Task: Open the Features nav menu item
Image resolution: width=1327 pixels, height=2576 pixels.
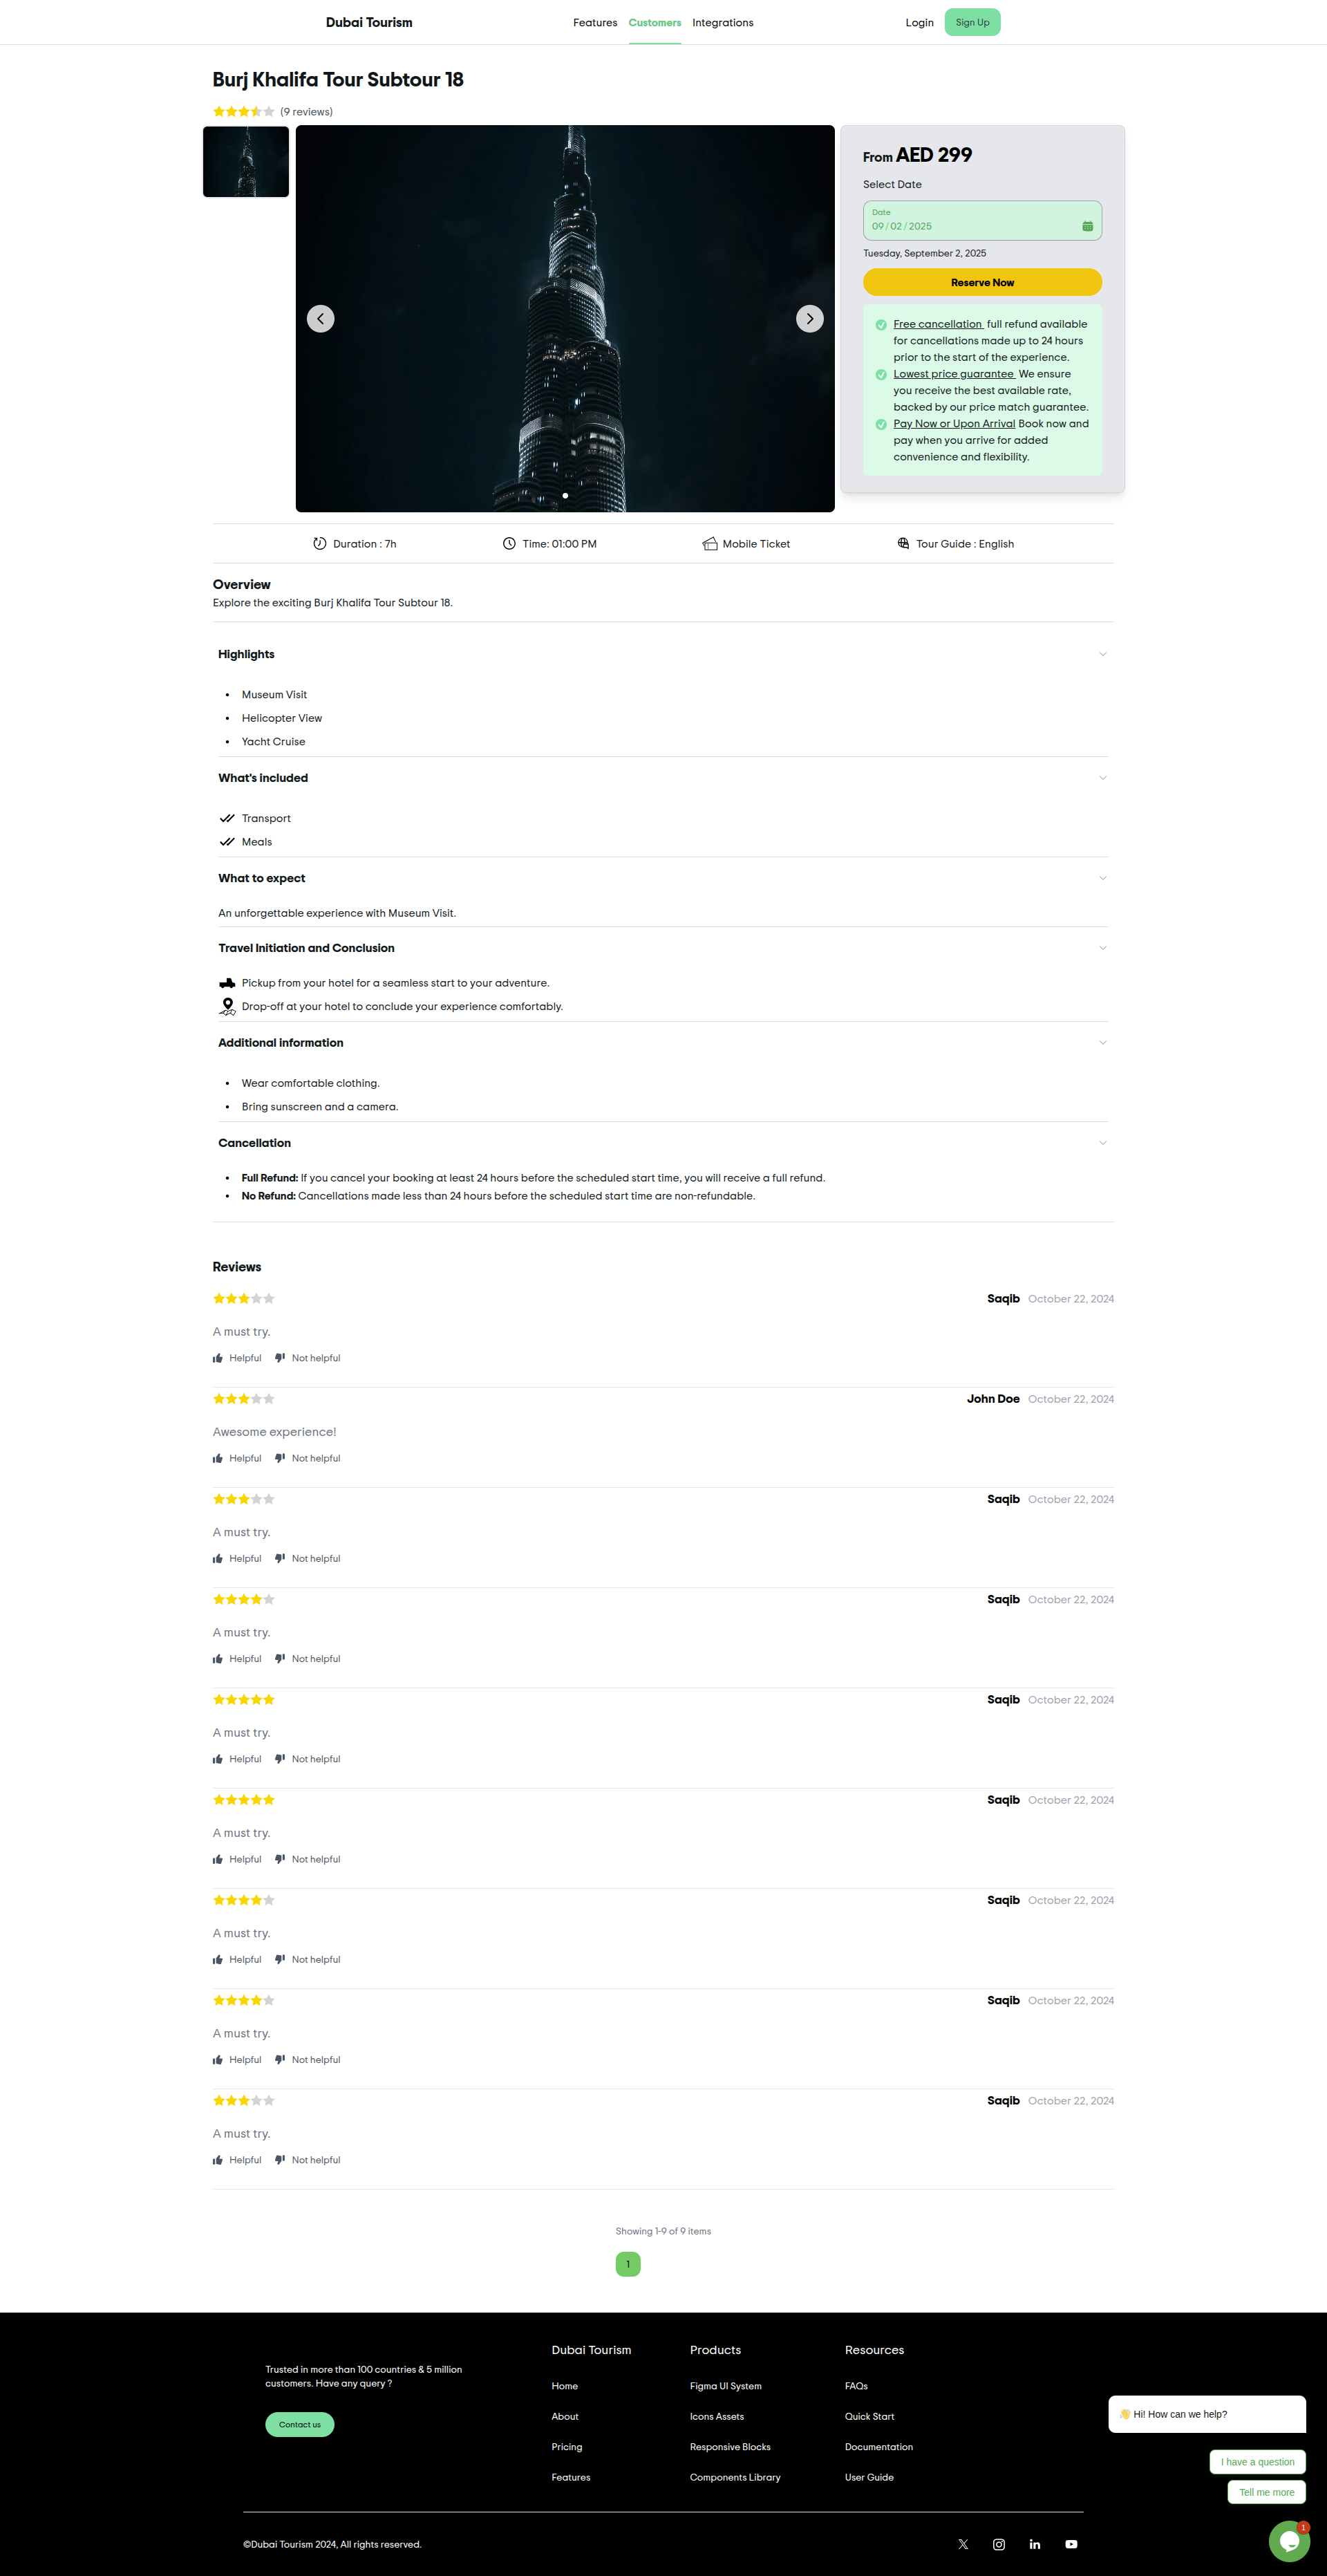Action: tap(595, 23)
